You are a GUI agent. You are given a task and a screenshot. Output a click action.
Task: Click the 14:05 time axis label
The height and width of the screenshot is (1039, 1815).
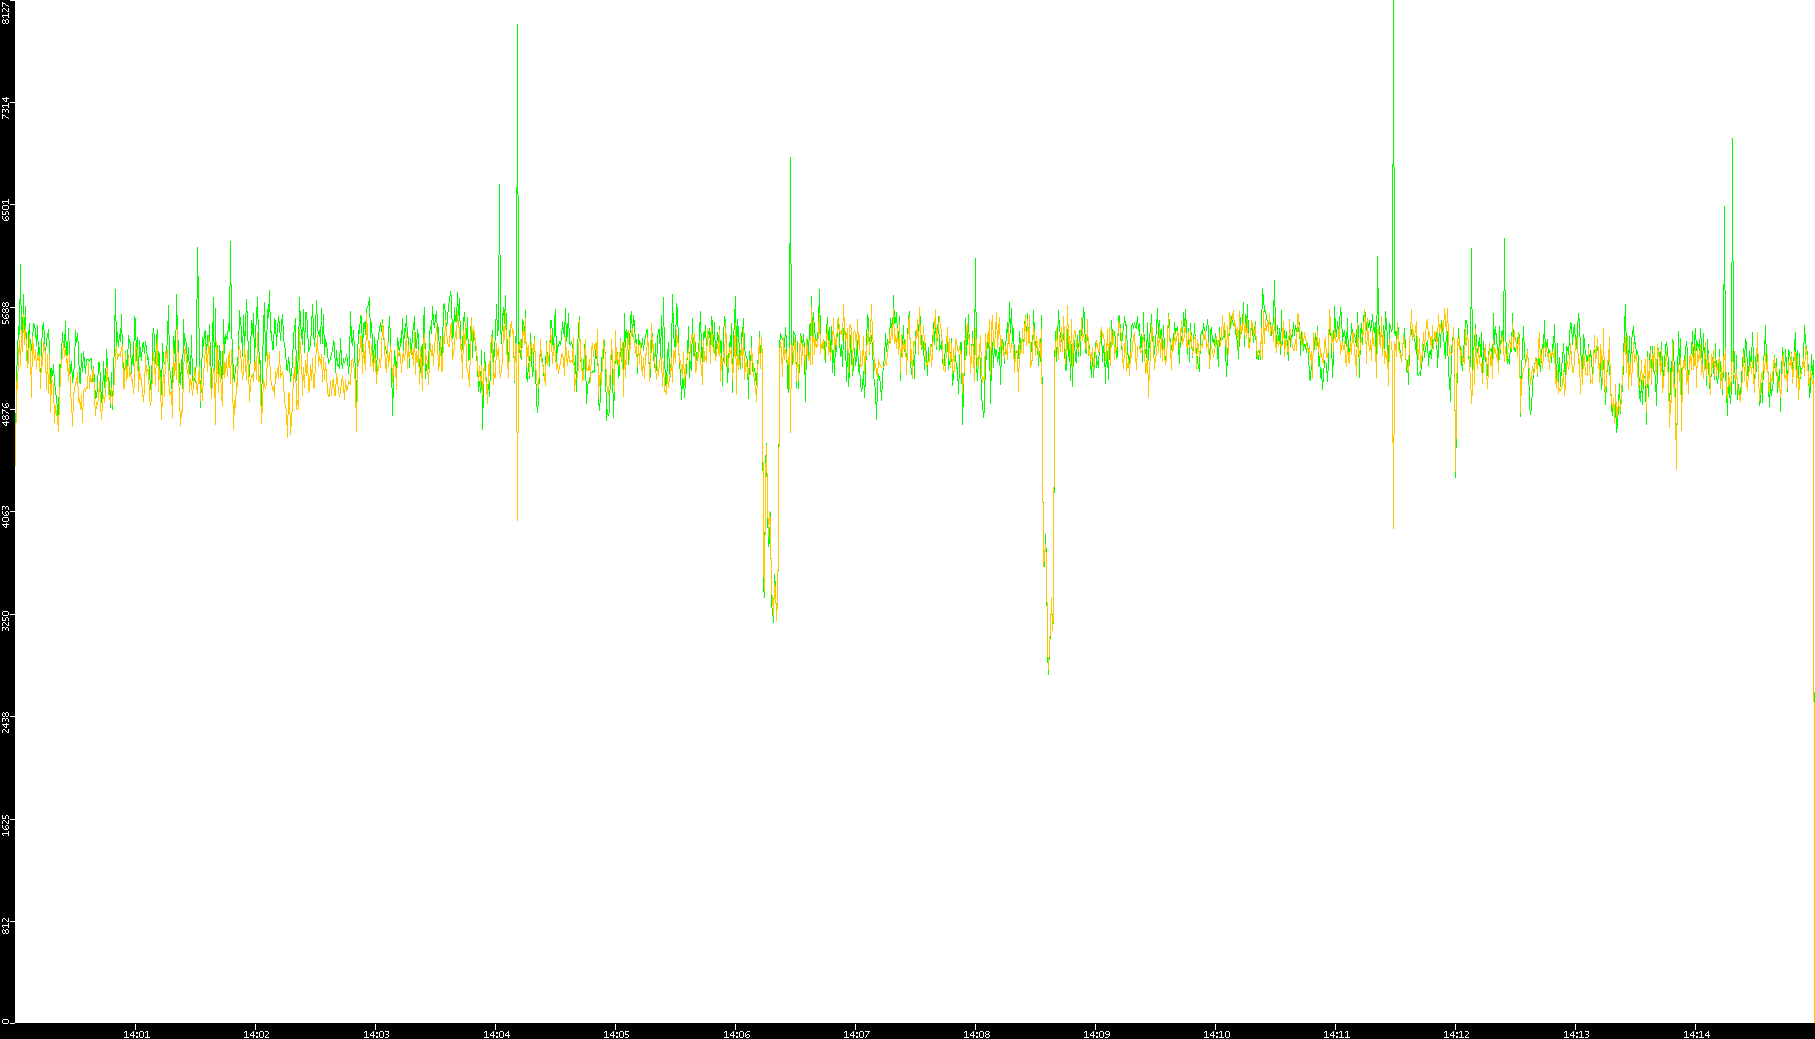click(x=616, y=1034)
